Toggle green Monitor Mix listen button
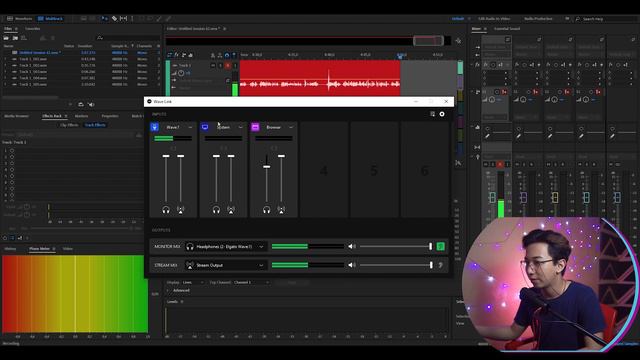Image resolution: width=640 pixels, height=360 pixels. pos(440,247)
